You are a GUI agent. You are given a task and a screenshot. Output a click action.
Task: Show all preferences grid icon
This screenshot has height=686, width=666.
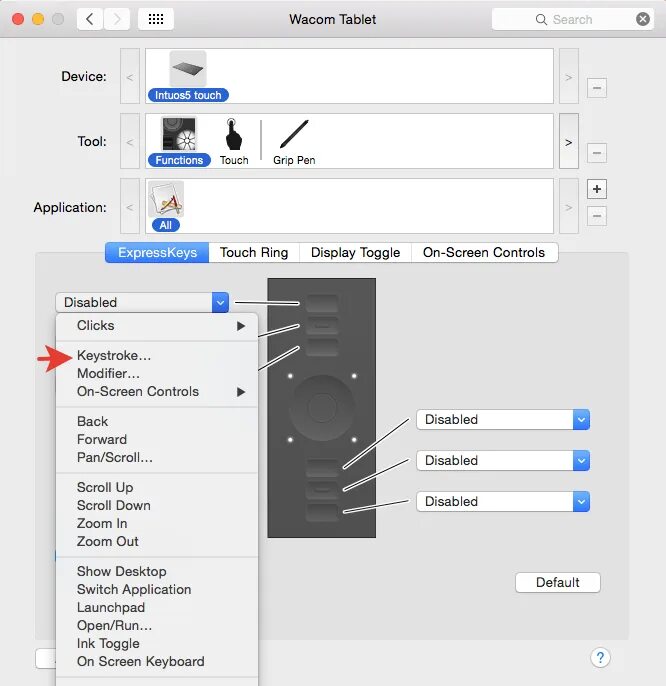click(156, 19)
